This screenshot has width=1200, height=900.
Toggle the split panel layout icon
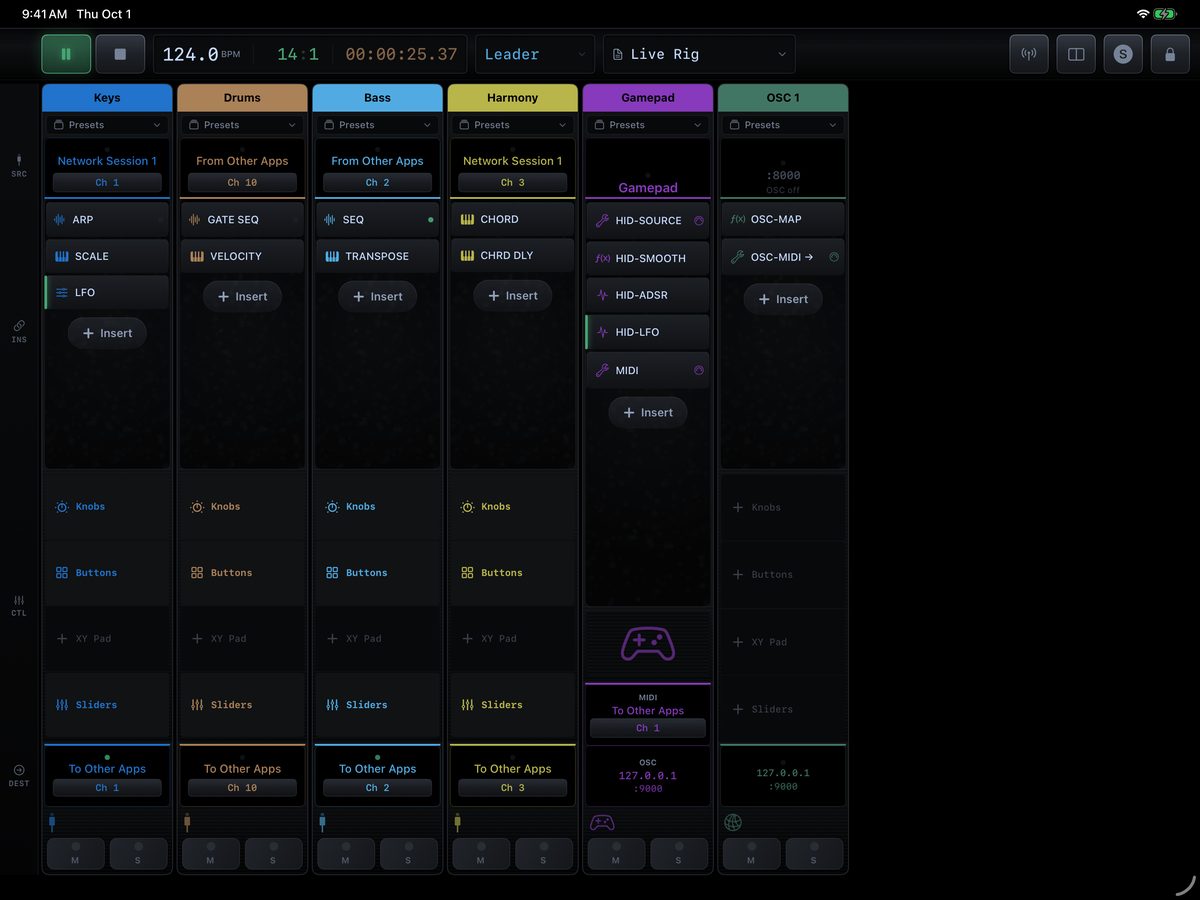pos(1076,54)
